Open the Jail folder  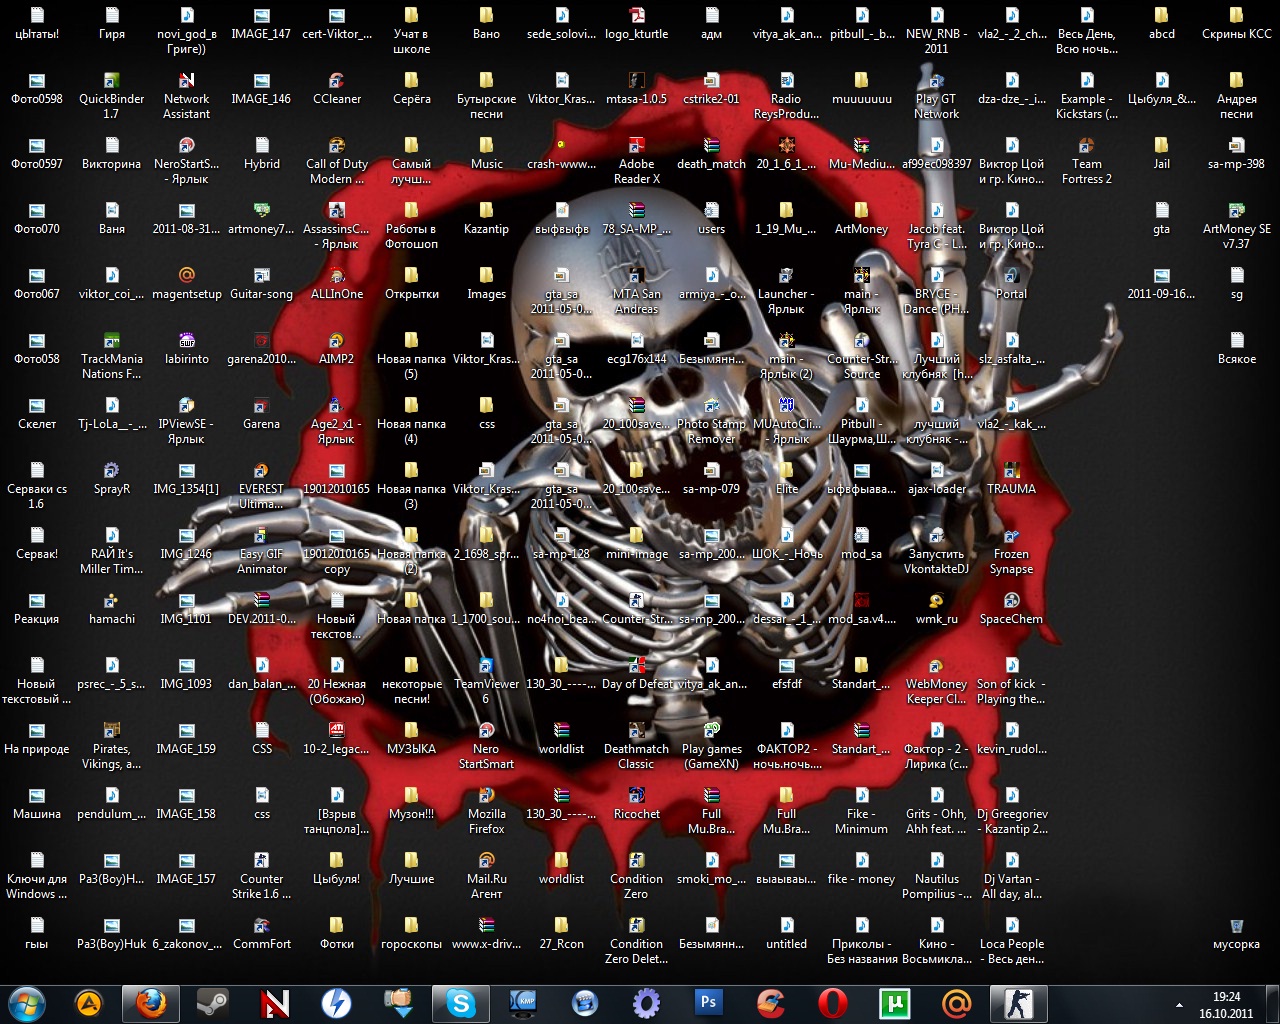(1162, 154)
